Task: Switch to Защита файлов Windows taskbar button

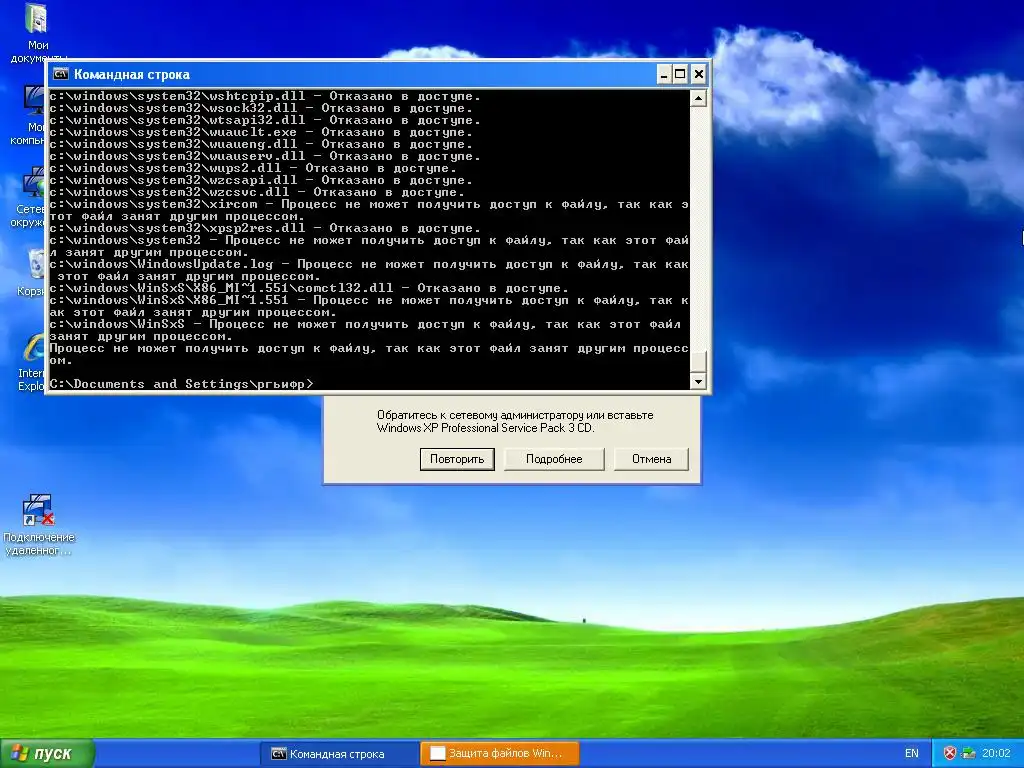Action: [500, 754]
